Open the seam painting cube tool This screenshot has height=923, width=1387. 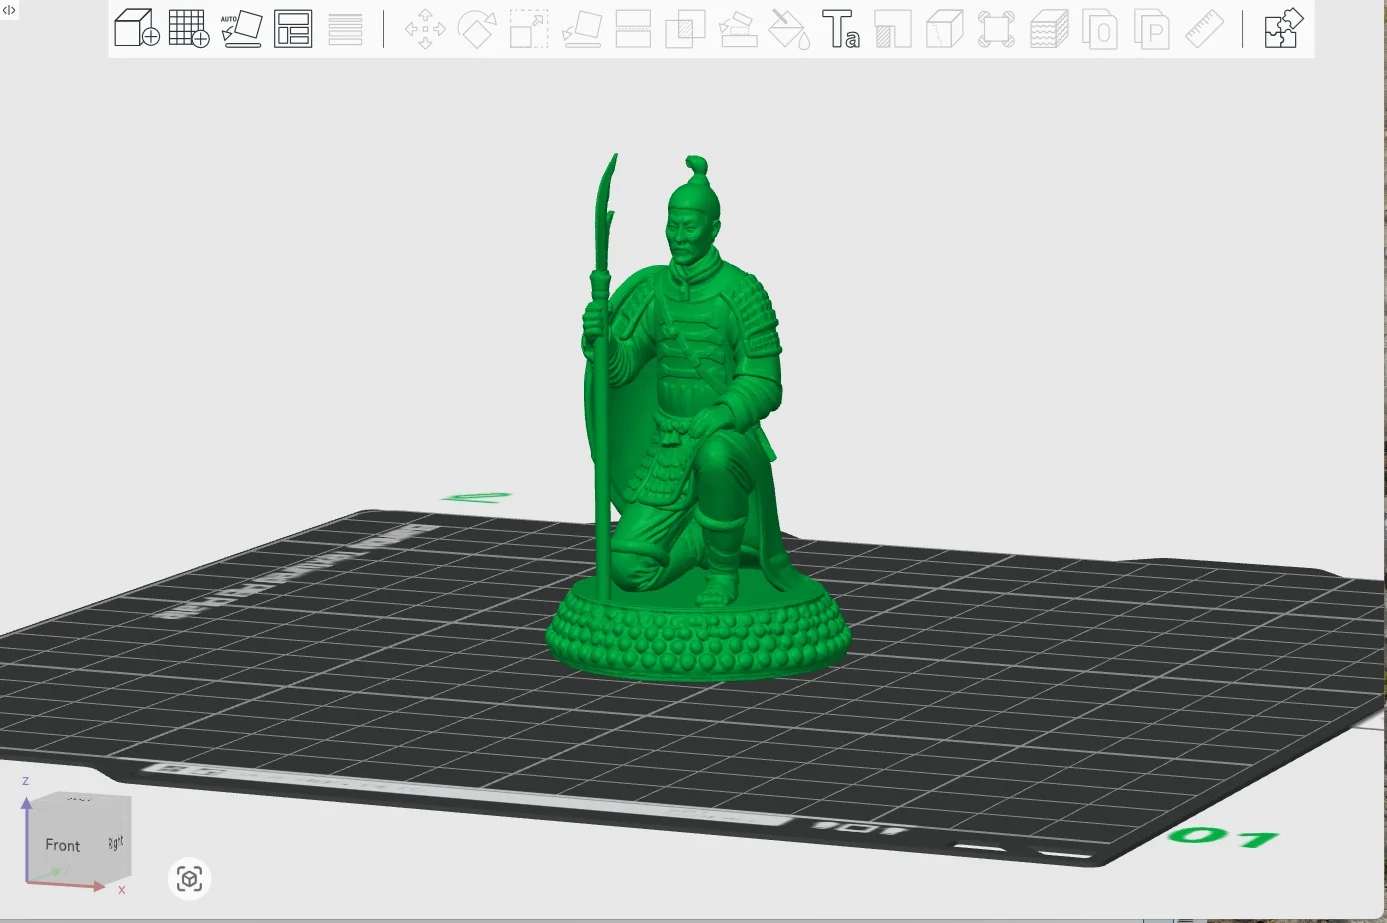[944, 29]
